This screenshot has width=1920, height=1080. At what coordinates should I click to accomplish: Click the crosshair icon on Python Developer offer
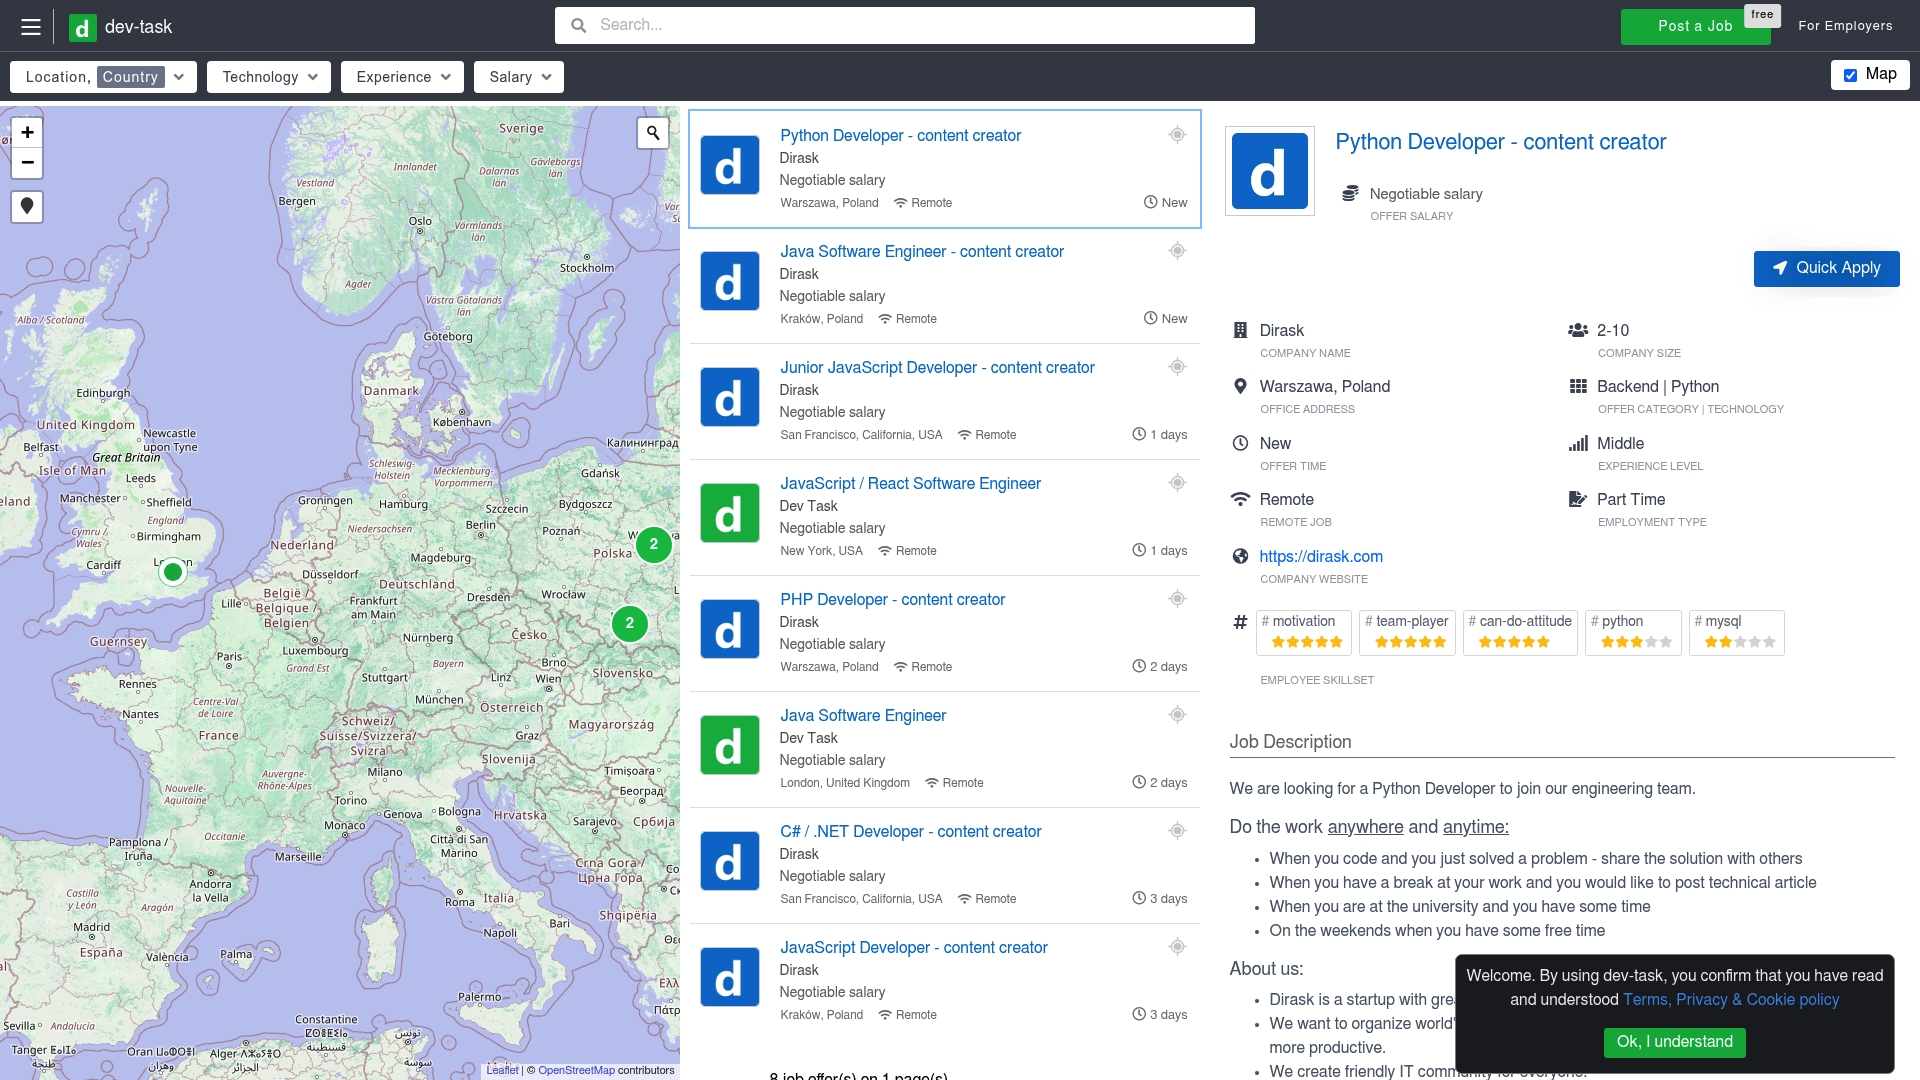tap(1178, 134)
